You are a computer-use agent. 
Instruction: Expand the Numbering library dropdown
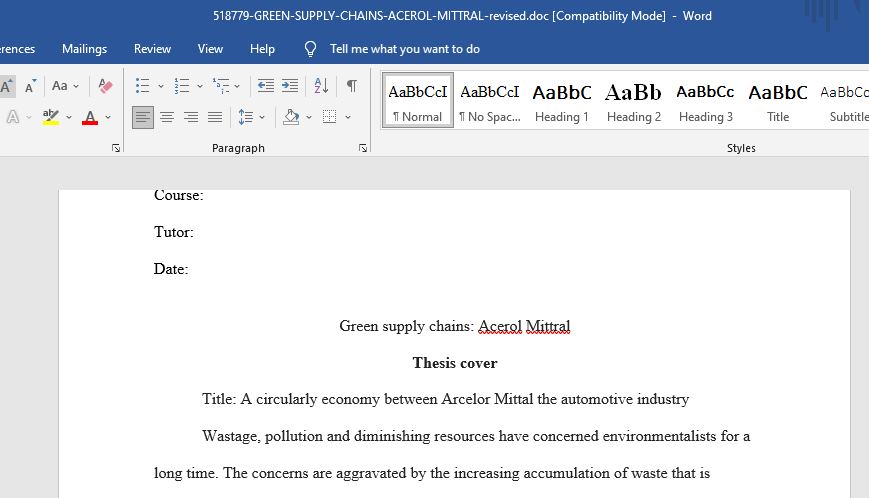coord(200,86)
